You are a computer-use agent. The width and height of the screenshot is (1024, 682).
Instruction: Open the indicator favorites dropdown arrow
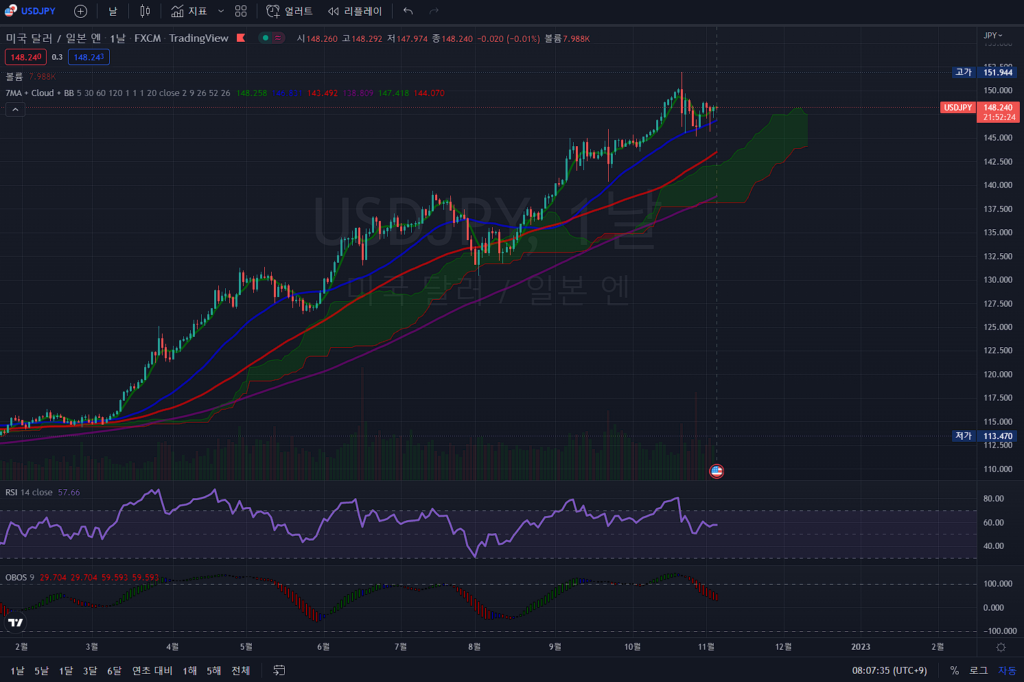[221, 11]
